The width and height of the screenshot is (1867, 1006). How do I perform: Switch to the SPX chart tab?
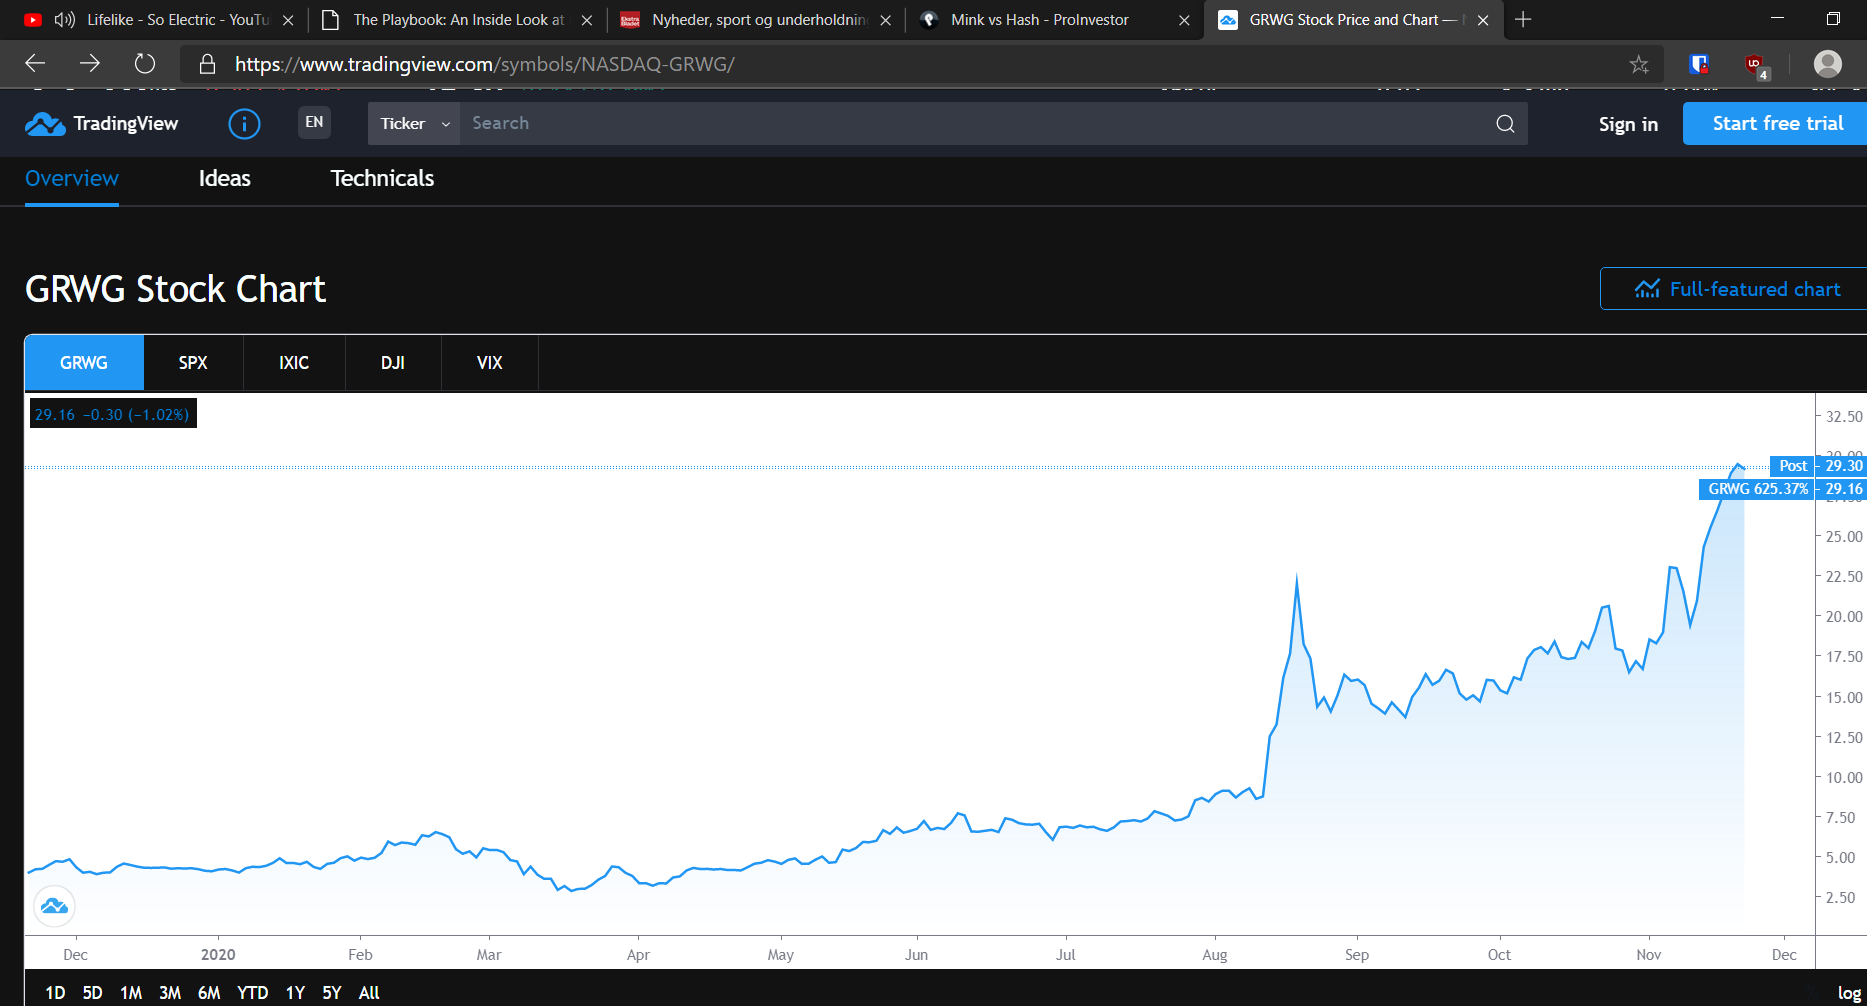193,363
